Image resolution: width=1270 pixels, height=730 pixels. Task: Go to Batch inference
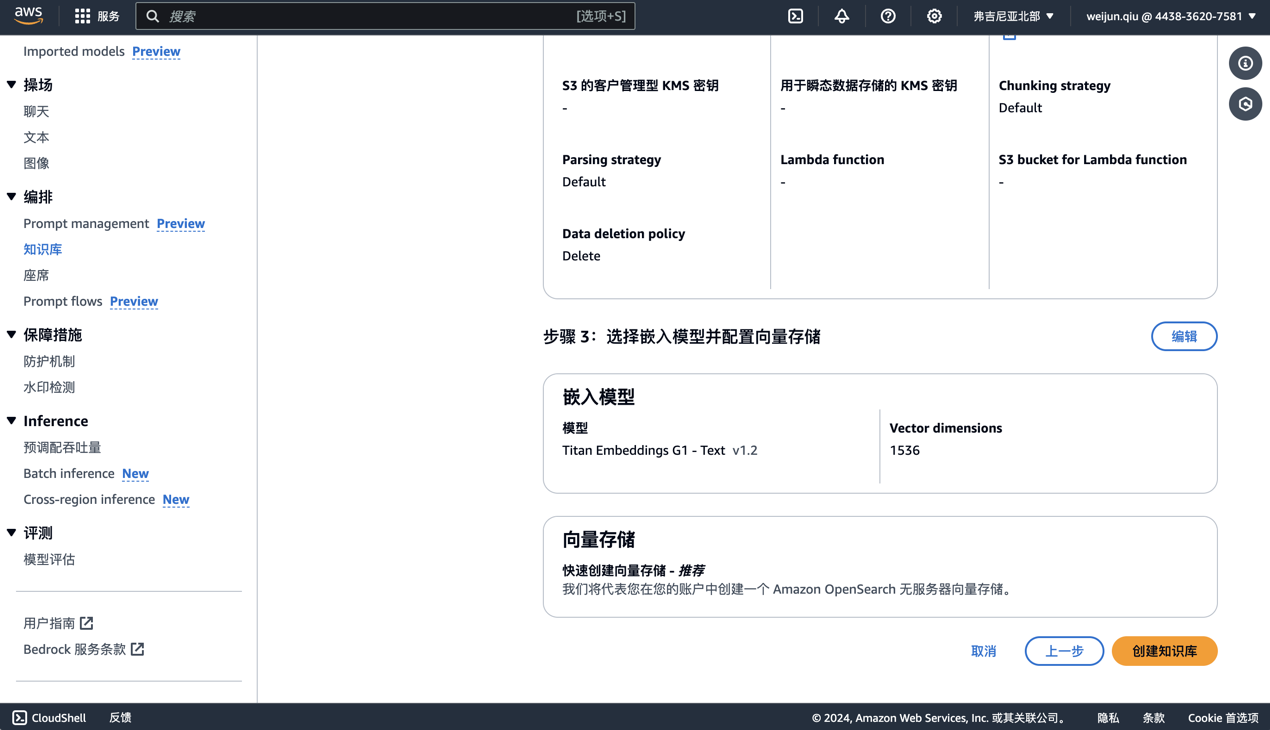[x=69, y=473]
